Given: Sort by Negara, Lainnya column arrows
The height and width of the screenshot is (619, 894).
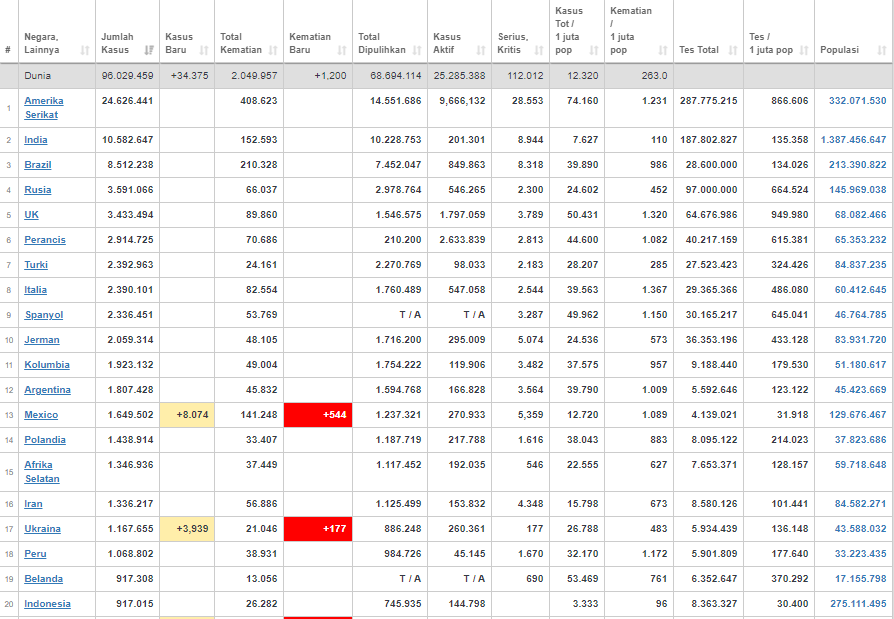Looking at the screenshot, I should coord(85,50).
